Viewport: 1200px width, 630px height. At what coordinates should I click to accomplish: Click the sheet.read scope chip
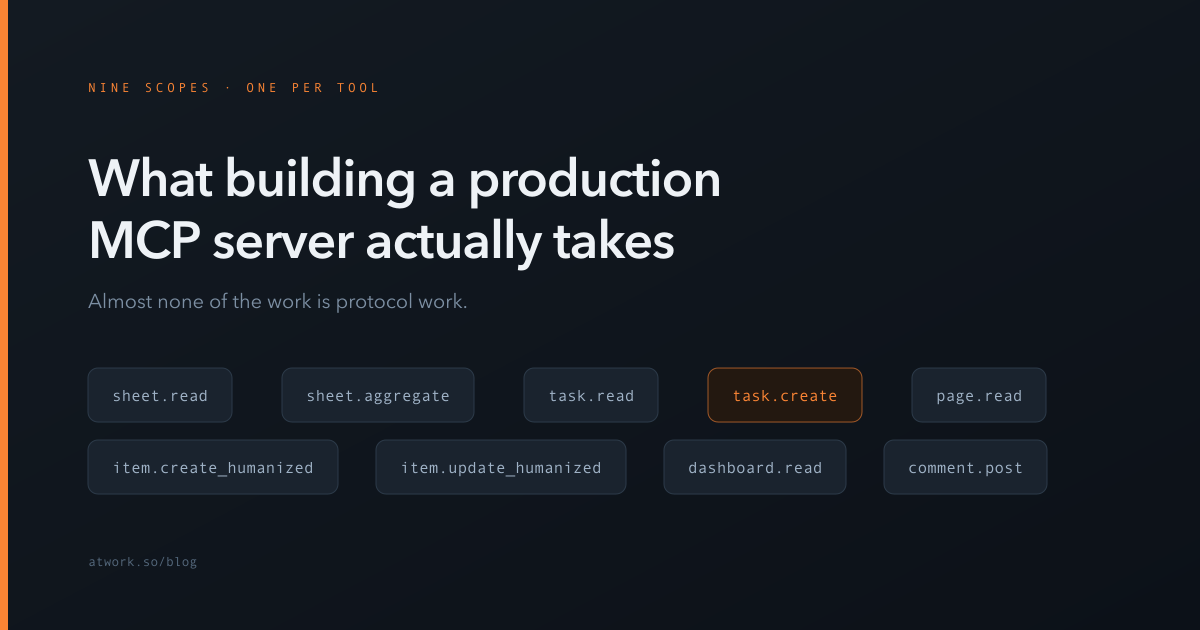point(160,395)
